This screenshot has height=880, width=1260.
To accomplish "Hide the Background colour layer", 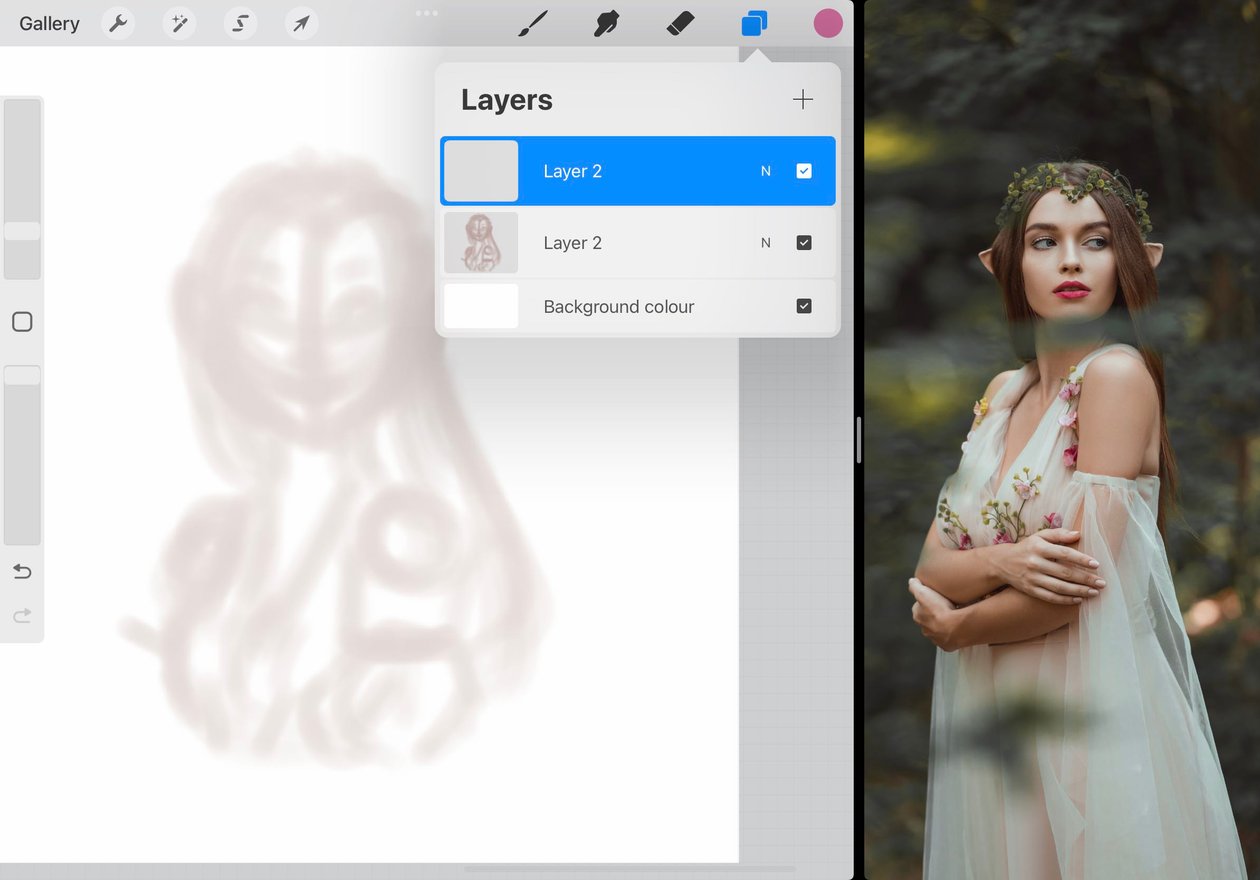I will click(x=804, y=306).
